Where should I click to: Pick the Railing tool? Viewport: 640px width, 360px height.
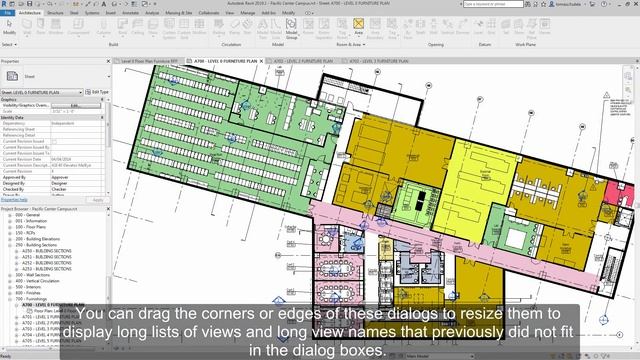pyautogui.click(x=219, y=27)
